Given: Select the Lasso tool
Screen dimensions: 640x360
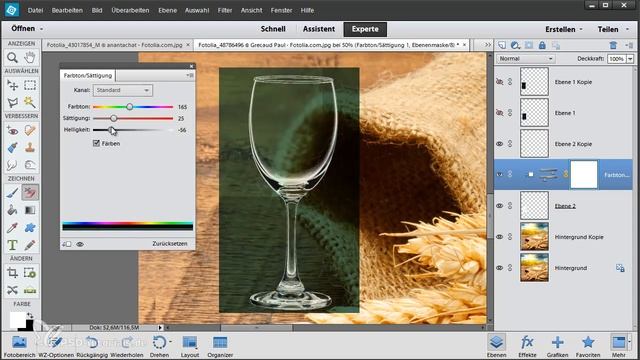Looking at the screenshot, I should (12, 102).
